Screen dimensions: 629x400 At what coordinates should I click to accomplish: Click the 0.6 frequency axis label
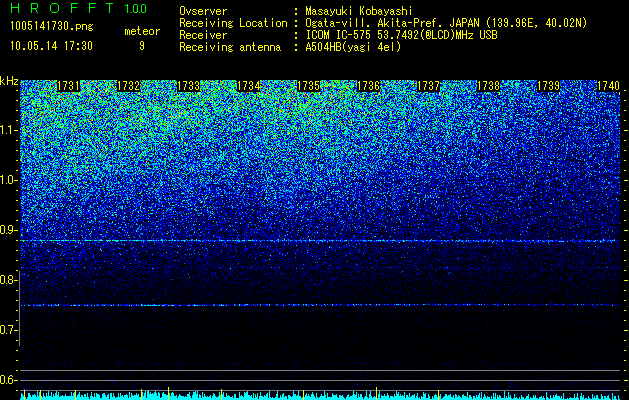click(9, 380)
